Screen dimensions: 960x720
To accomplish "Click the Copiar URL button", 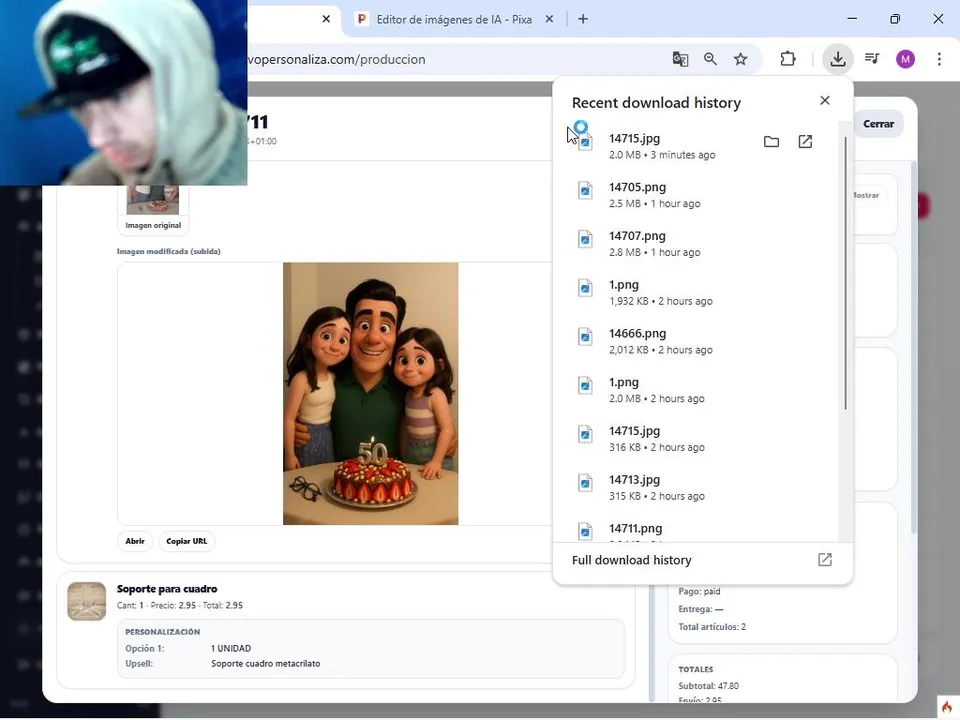I will (x=187, y=541).
